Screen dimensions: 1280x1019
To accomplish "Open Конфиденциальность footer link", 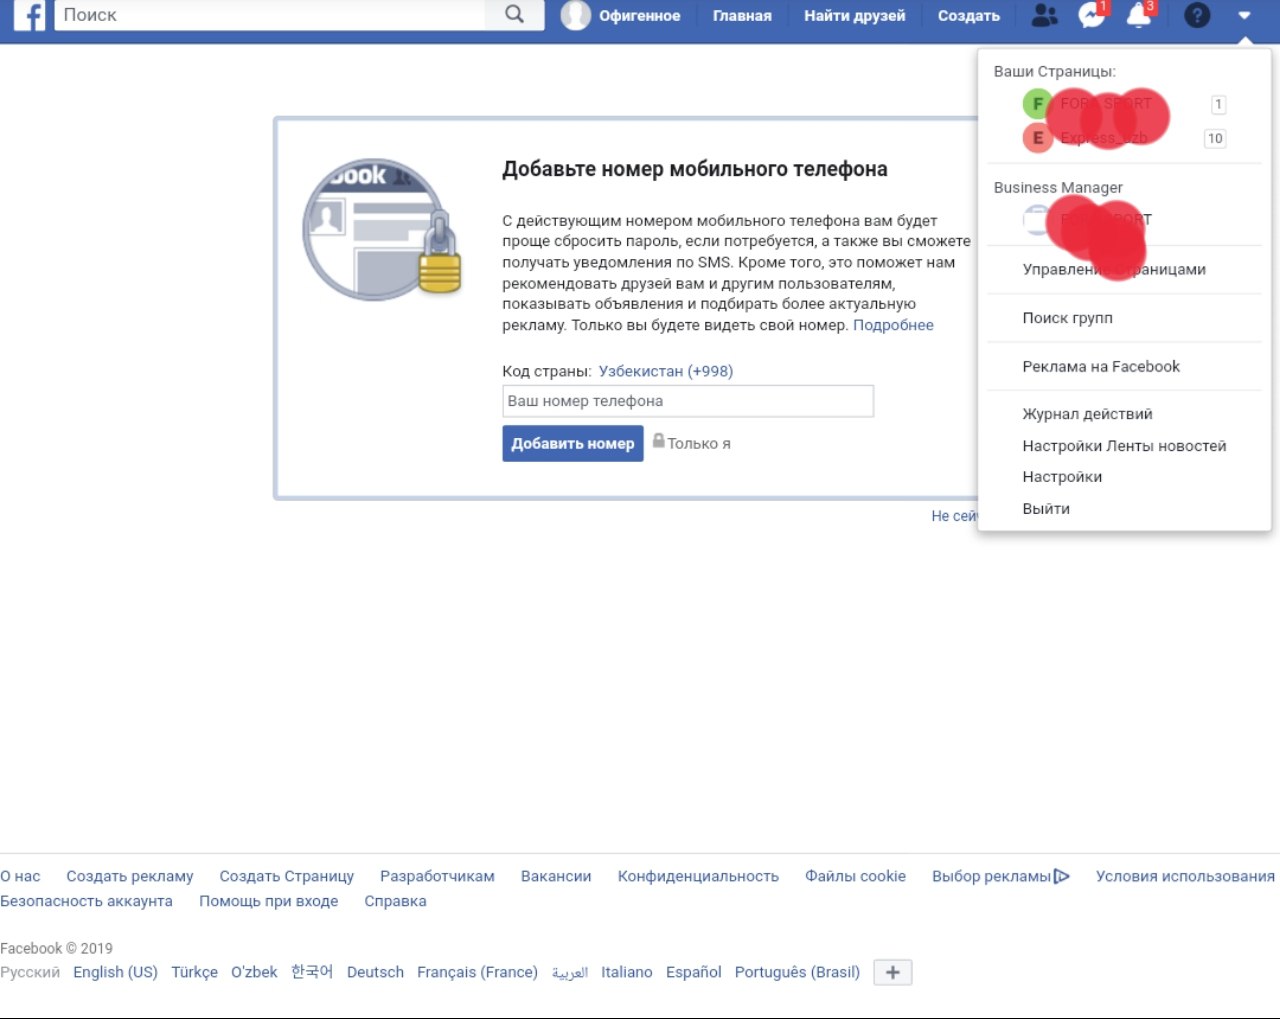I will coord(698,876).
